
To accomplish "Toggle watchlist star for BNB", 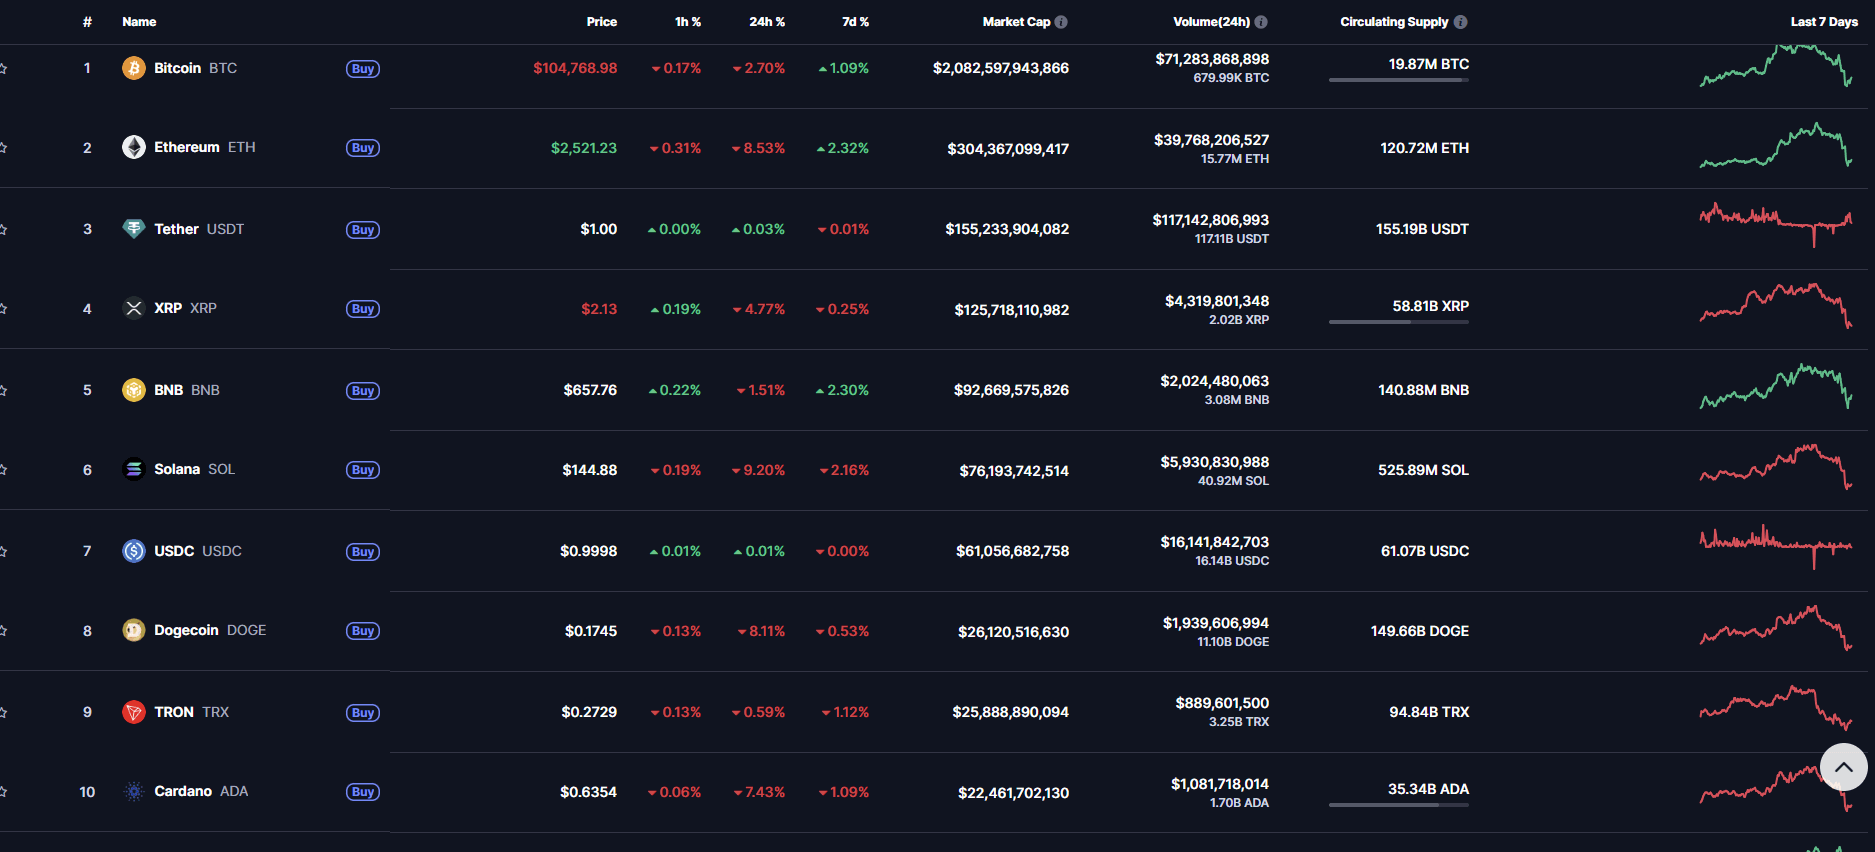I will [x=3, y=390].
